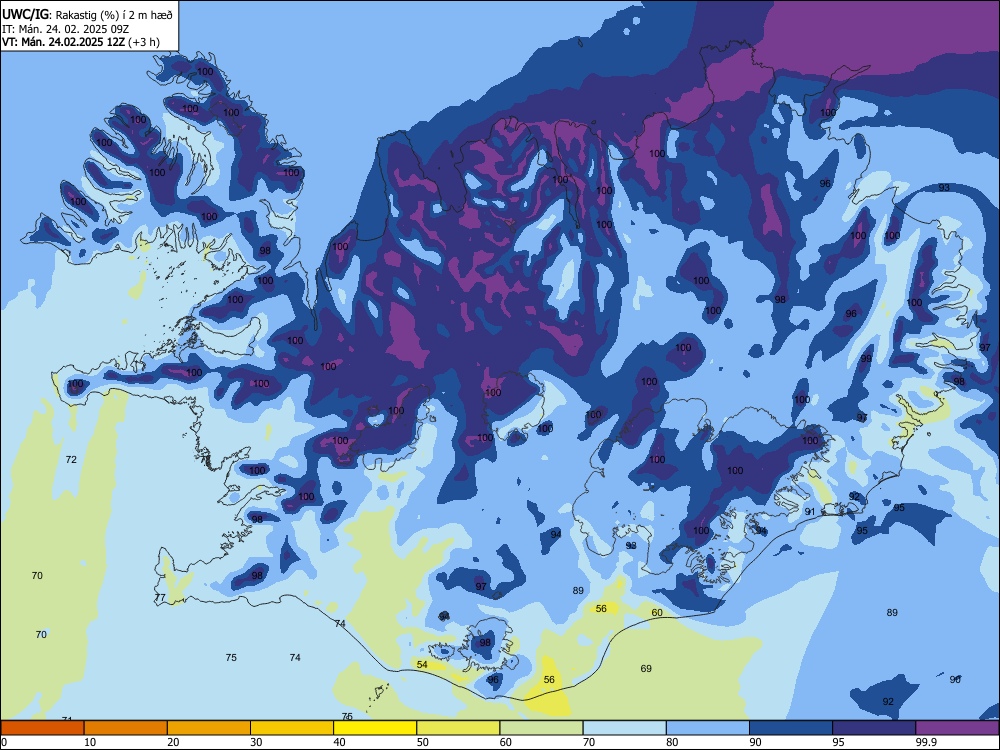Click the legend scale tick label '60'
This screenshot has height=750, width=1000.
click(506, 742)
